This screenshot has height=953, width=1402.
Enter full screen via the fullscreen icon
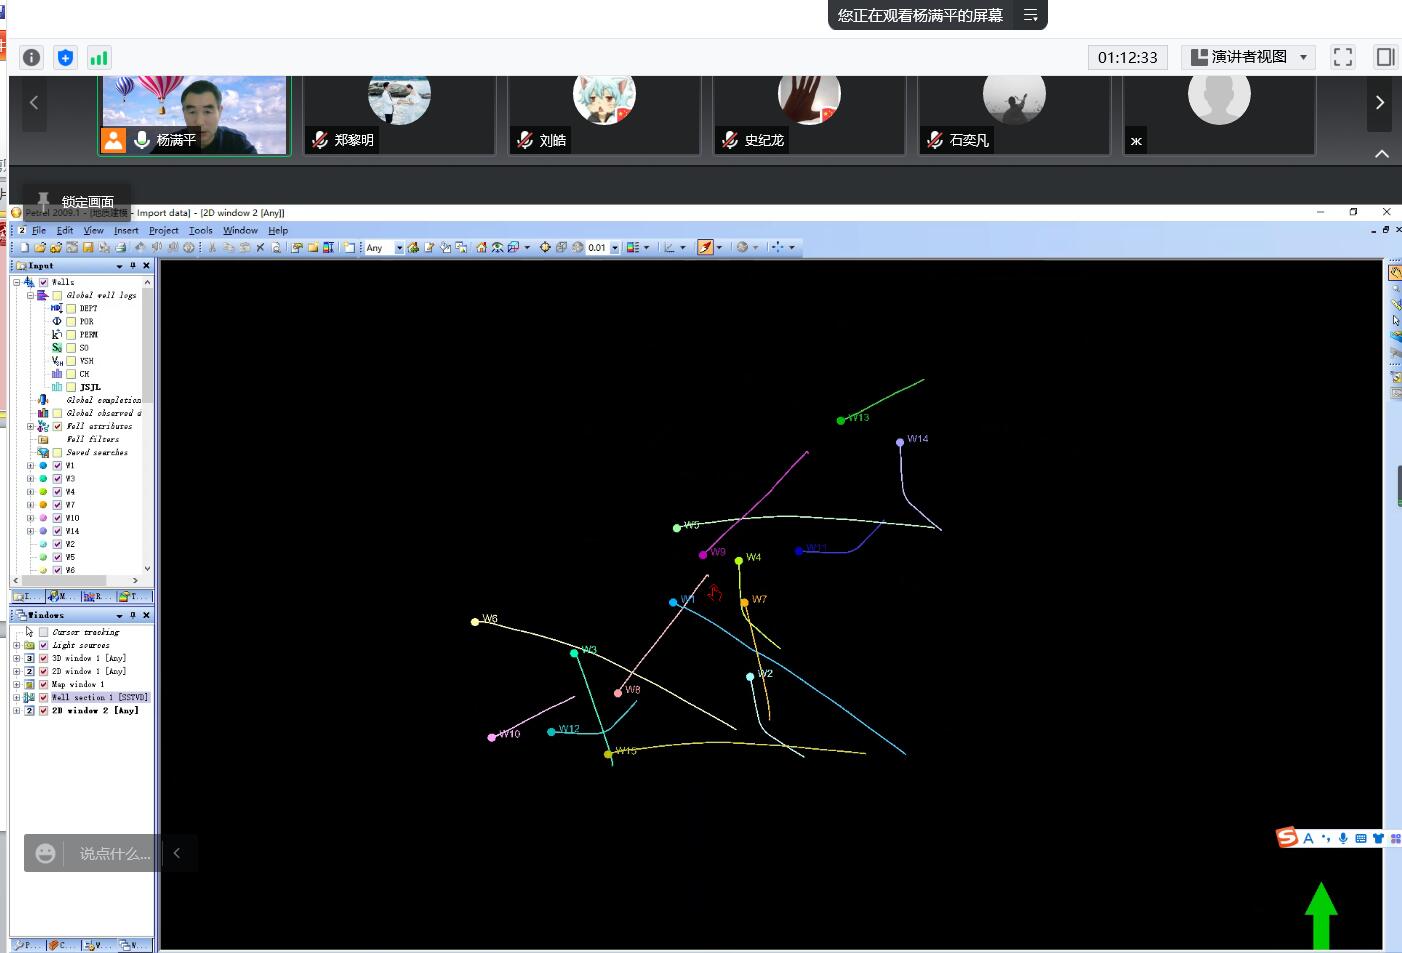pos(1343,57)
